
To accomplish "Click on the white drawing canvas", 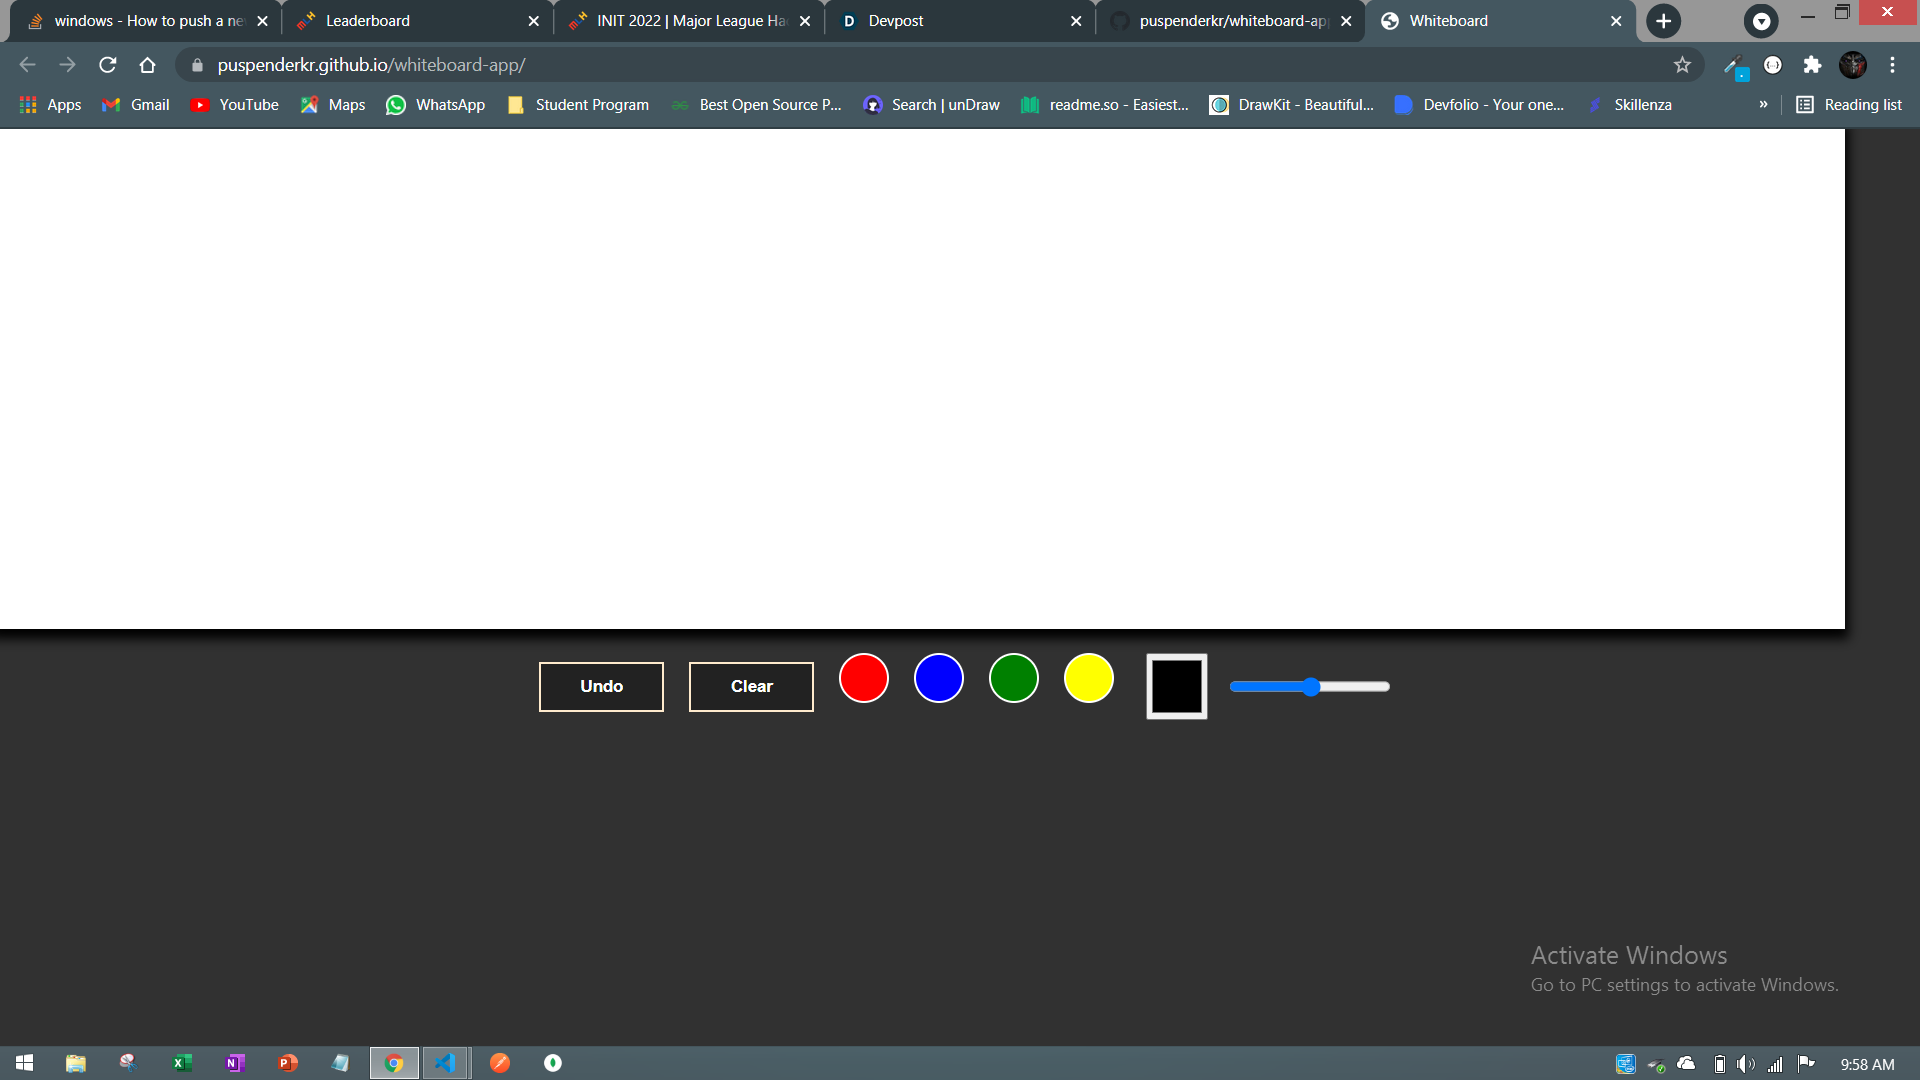I will point(920,378).
